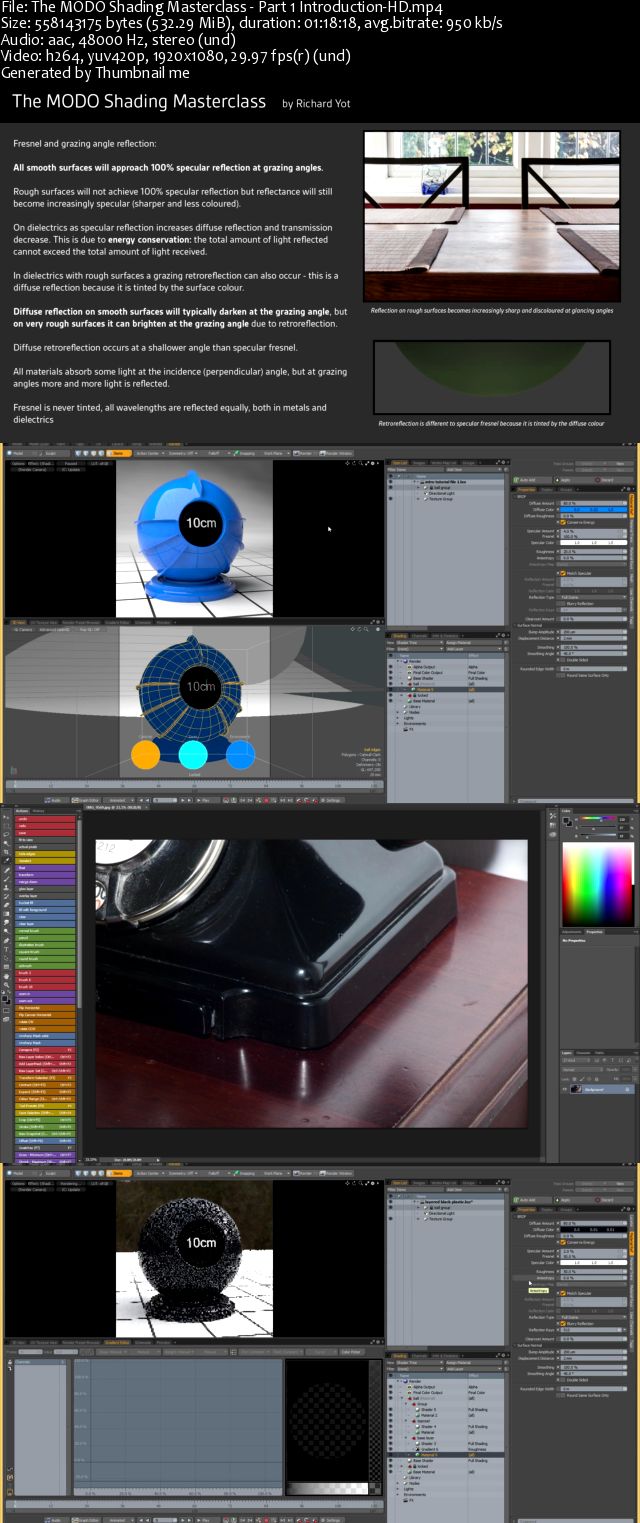
Task: Open Symmetry dropdown in blue-sphere MODO
Action: 181,453
